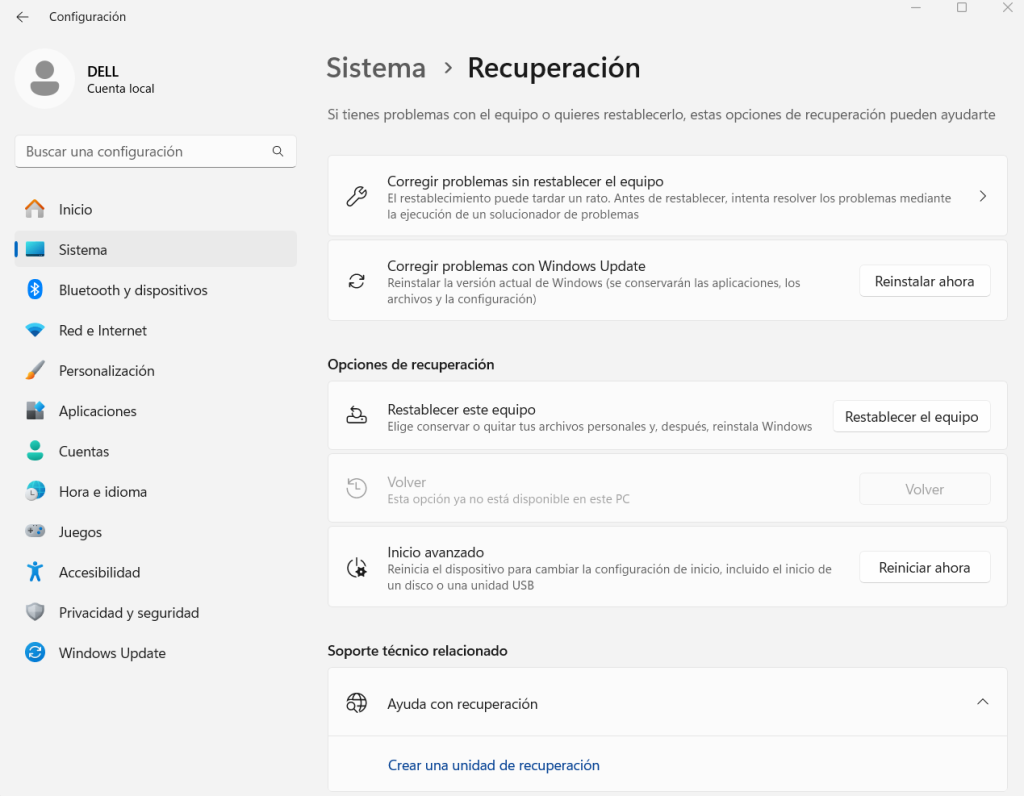The height and width of the screenshot is (796, 1024).
Task: Maximize the Configuración window
Action: point(961,8)
